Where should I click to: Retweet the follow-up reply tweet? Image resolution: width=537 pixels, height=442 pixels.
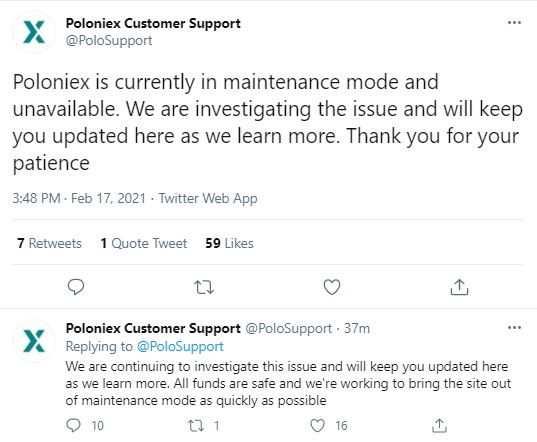coord(196,426)
